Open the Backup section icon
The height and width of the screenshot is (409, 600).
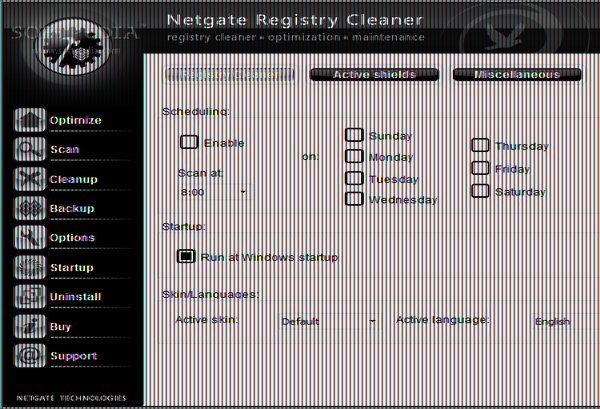click(x=30, y=208)
